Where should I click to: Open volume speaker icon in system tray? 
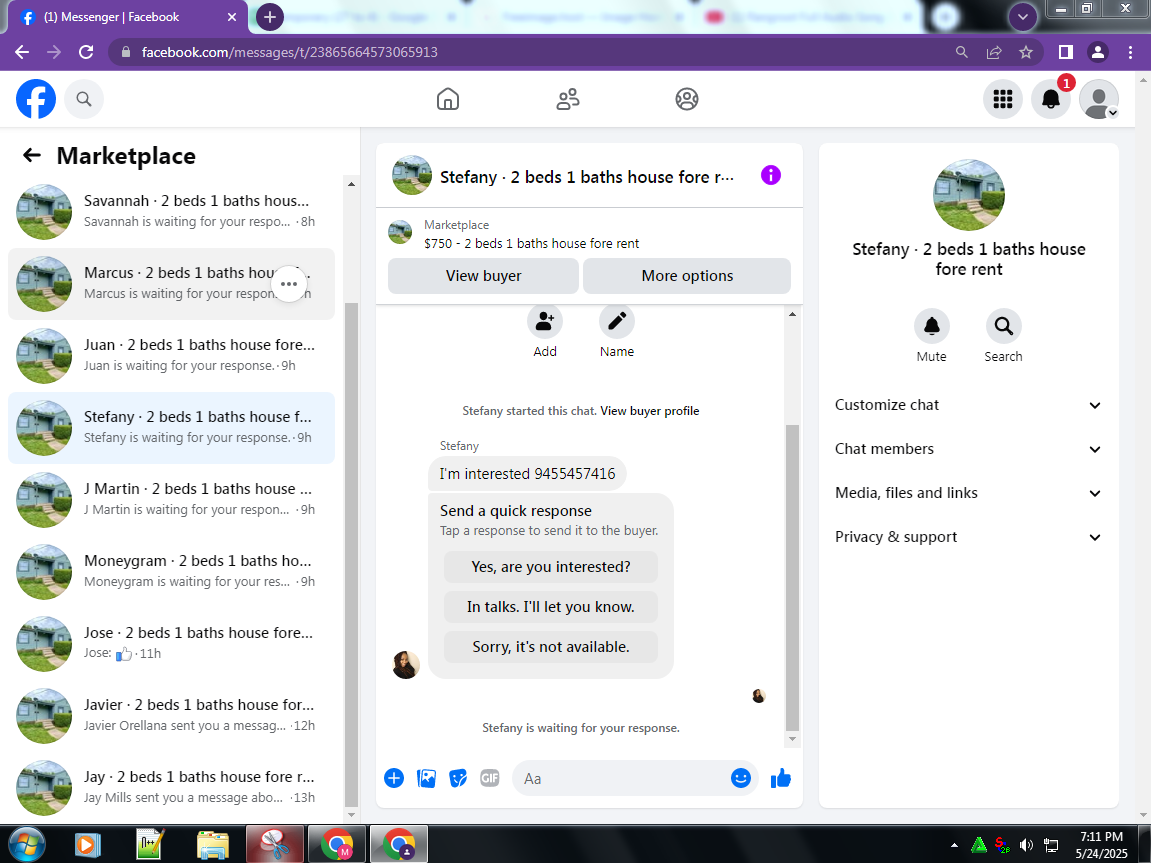1026,845
